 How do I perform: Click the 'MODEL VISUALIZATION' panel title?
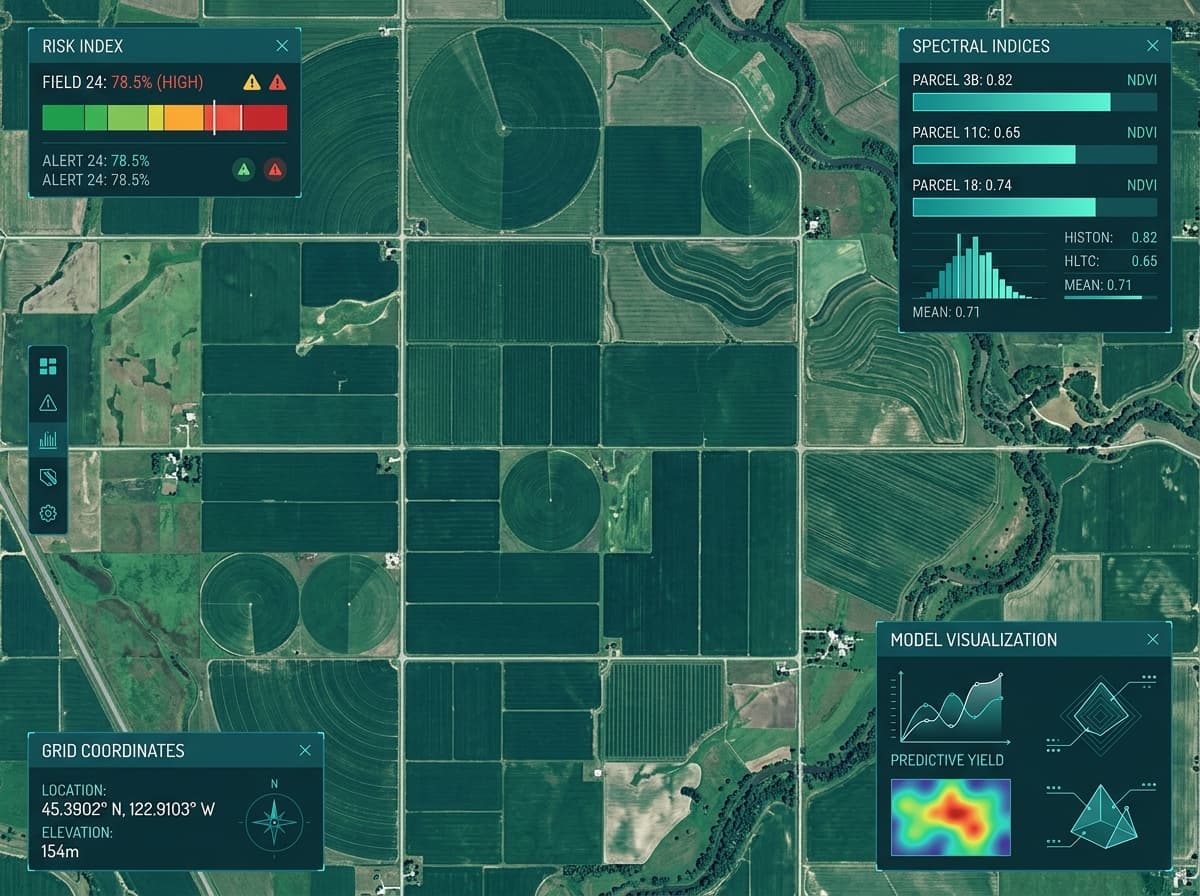pyautogui.click(x=974, y=640)
